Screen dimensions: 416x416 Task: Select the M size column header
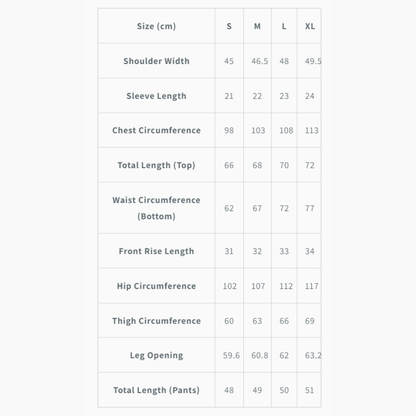(257, 26)
